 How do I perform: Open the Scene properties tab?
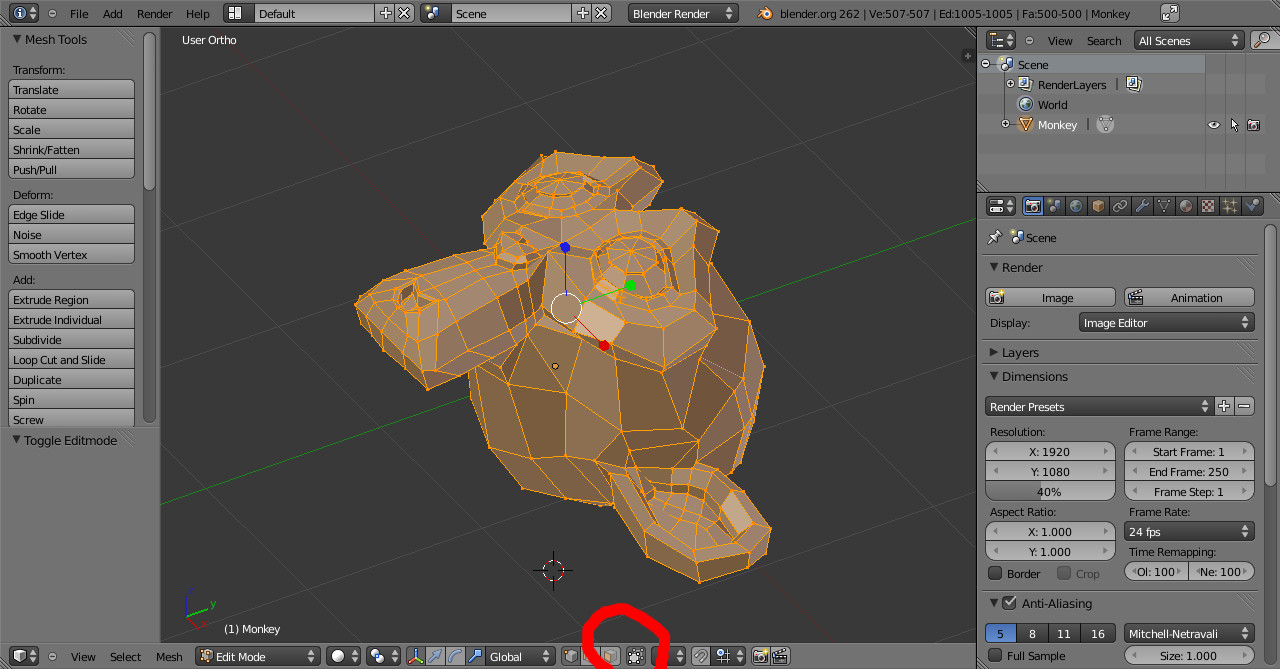(x=1055, y=206)
